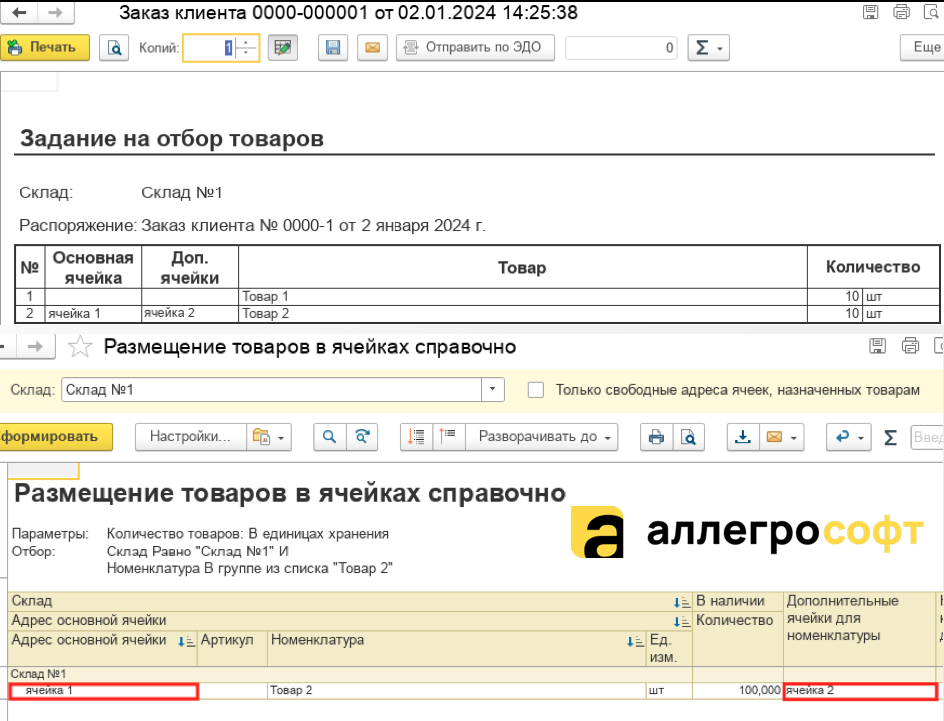The width and height of the screenshot is (944, 721).
Task: Add Размещение товаров report to favorites star
Action: click(x=80, y=347)
